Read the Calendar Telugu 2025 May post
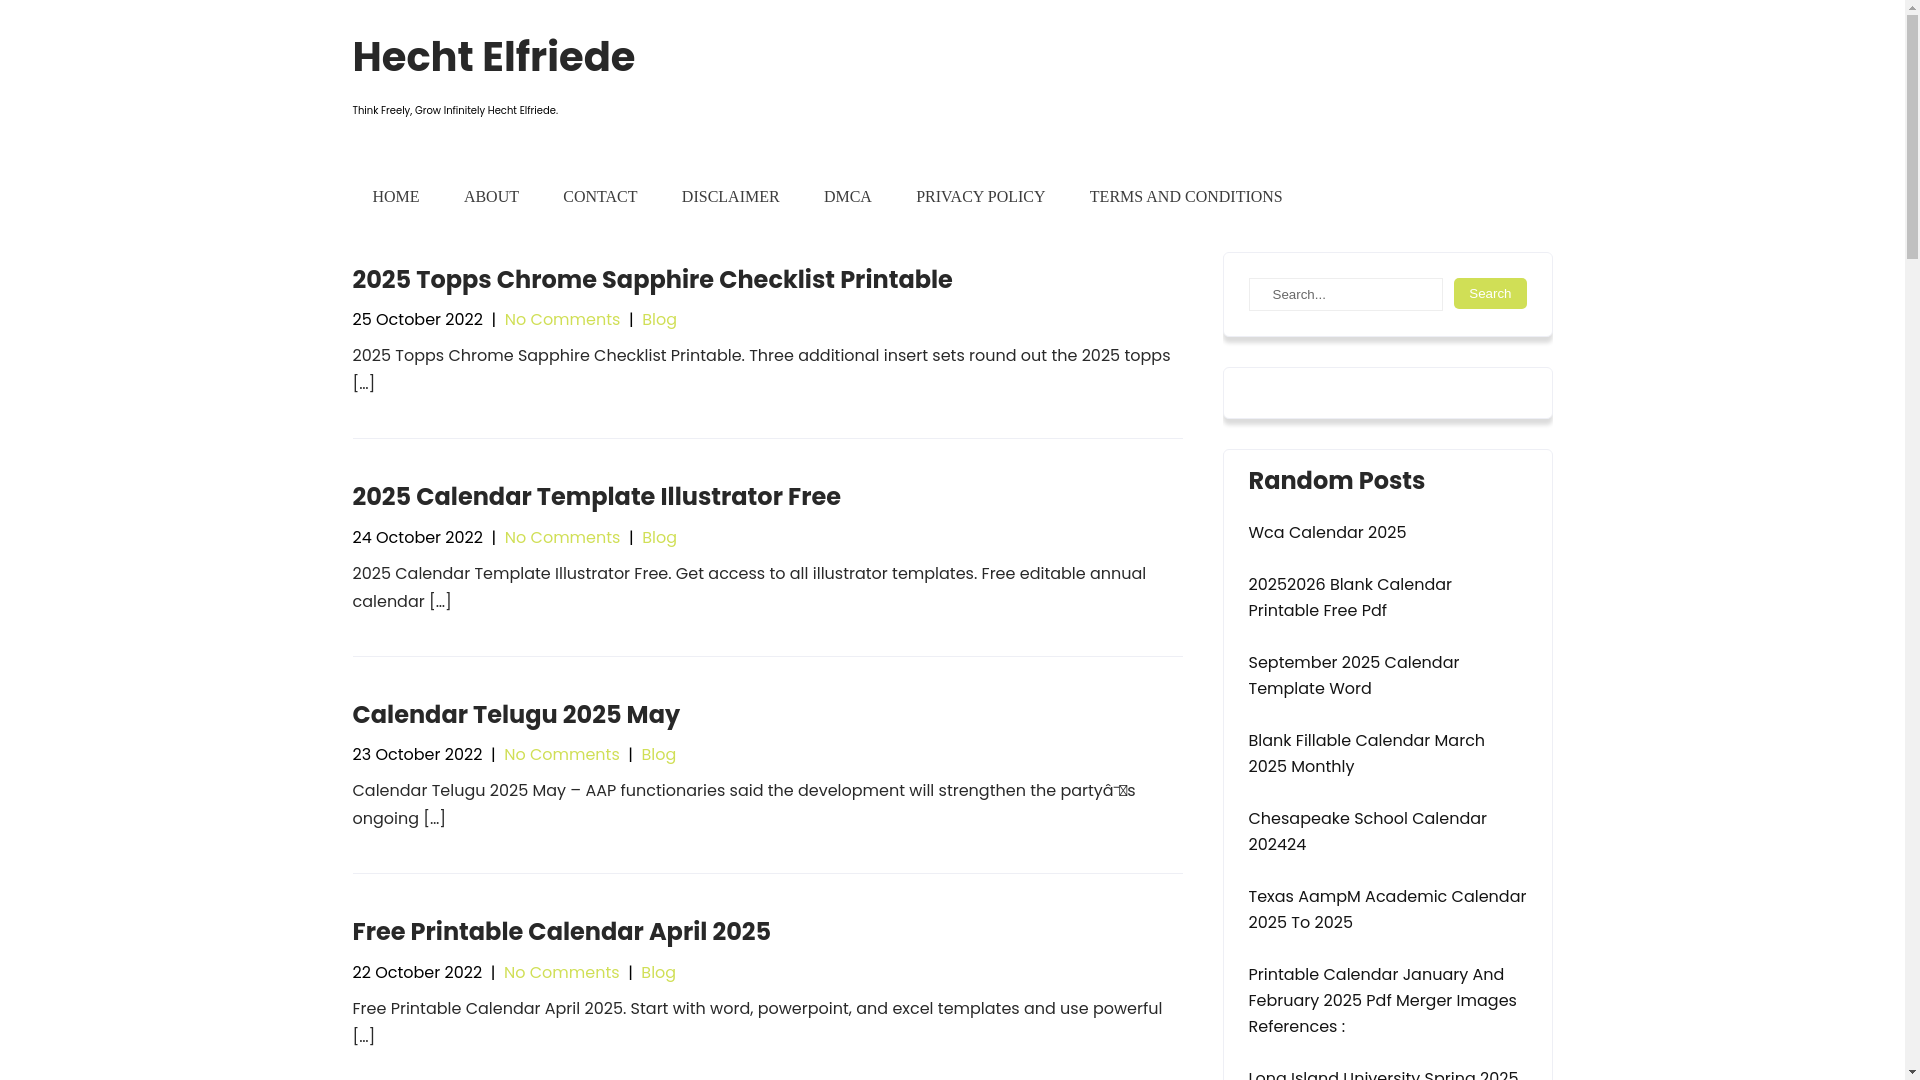This screenshot has width=1920, height=1080. pos(515,715)
